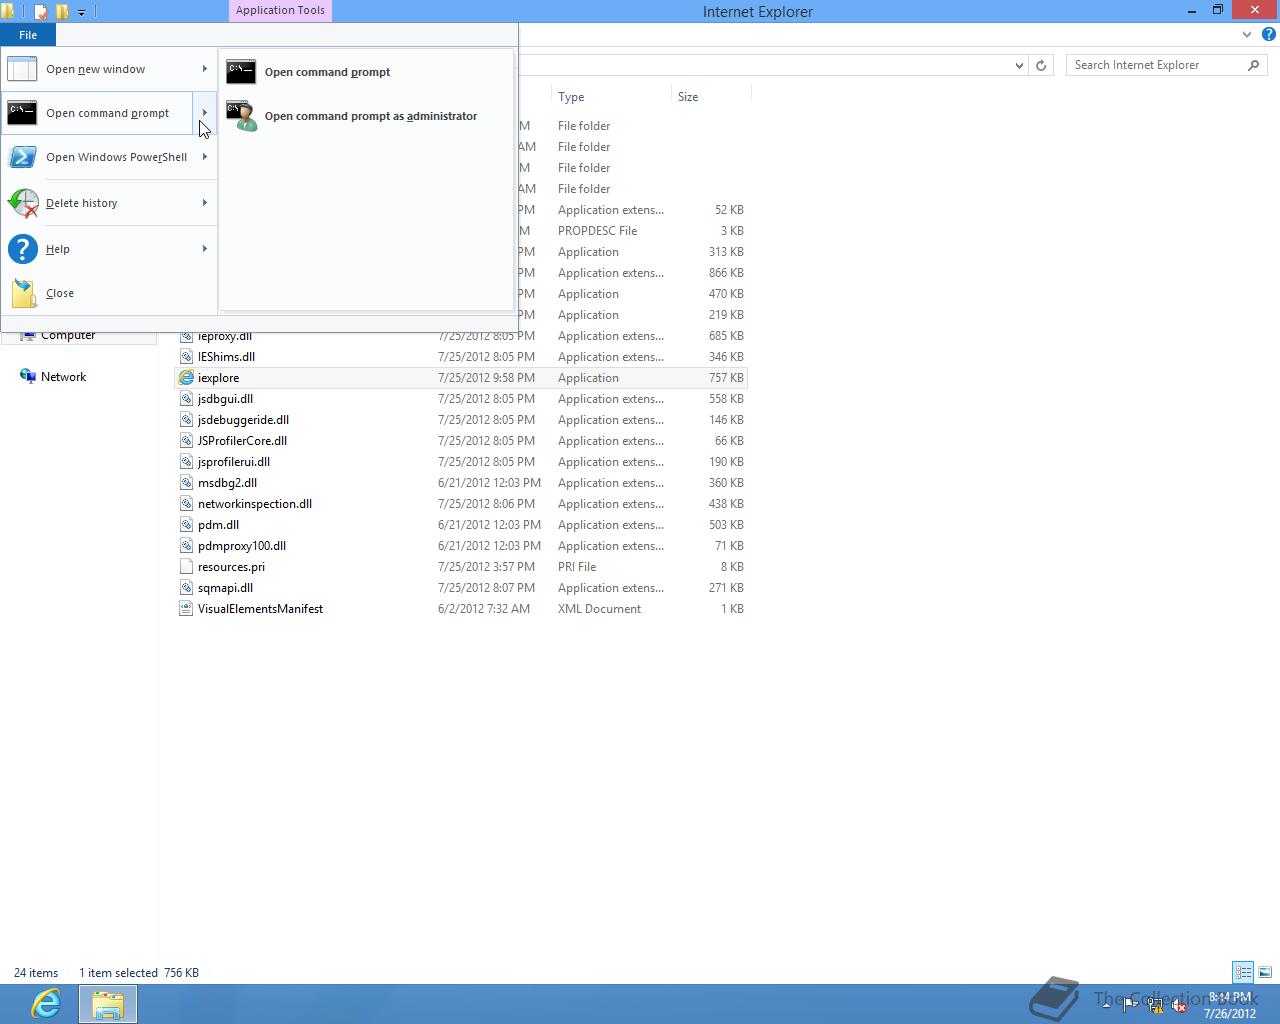Expand the Delete history submenu arrow
This screenshot has width=1280, height=1024.
[x=205, y=203]
